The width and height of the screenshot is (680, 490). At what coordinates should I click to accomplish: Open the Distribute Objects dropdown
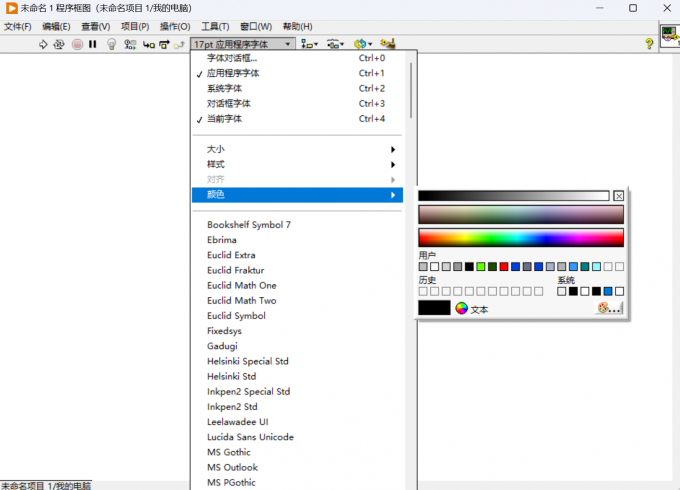[335, 44]
